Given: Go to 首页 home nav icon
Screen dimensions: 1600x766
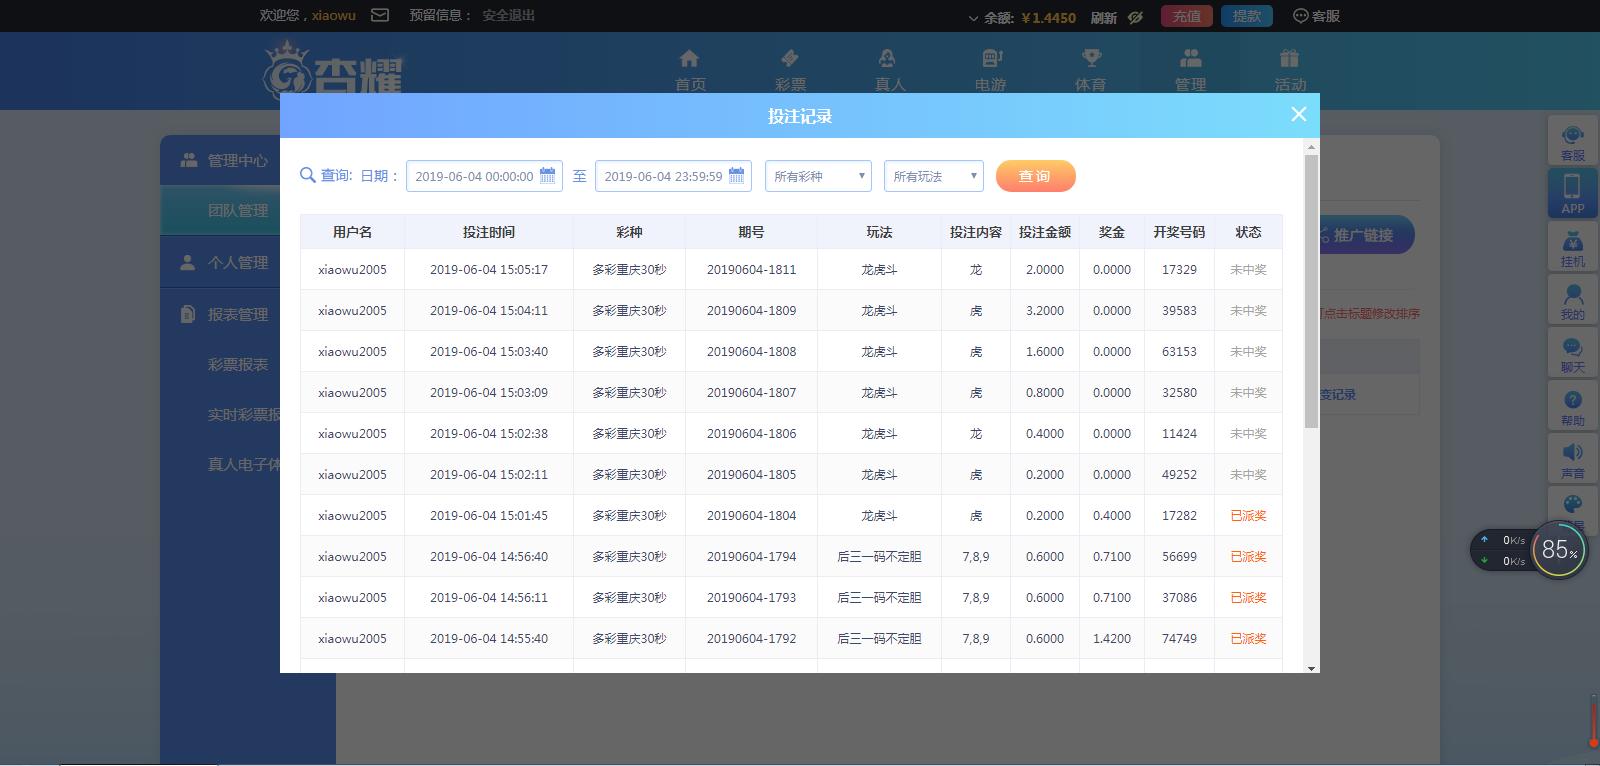Looking at the screenshot, I should [690, 70].
